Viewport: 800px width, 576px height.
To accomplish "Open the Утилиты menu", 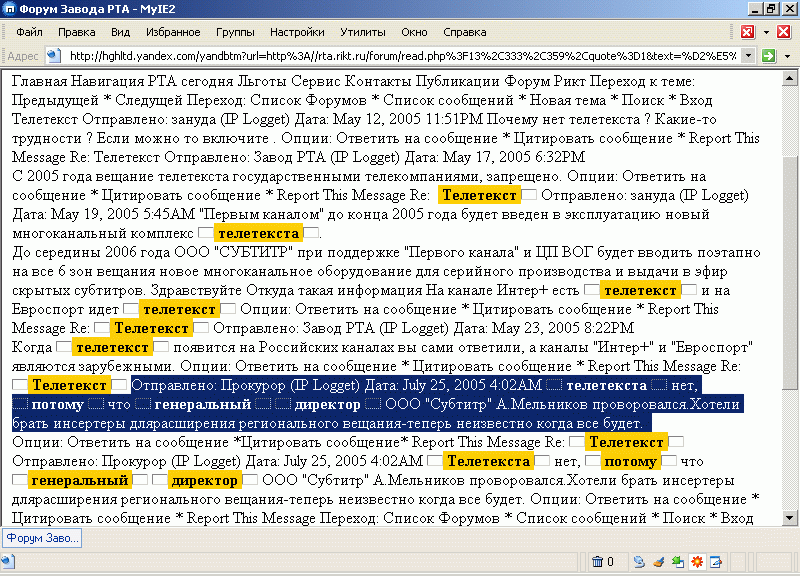I will tap(363, 32).
